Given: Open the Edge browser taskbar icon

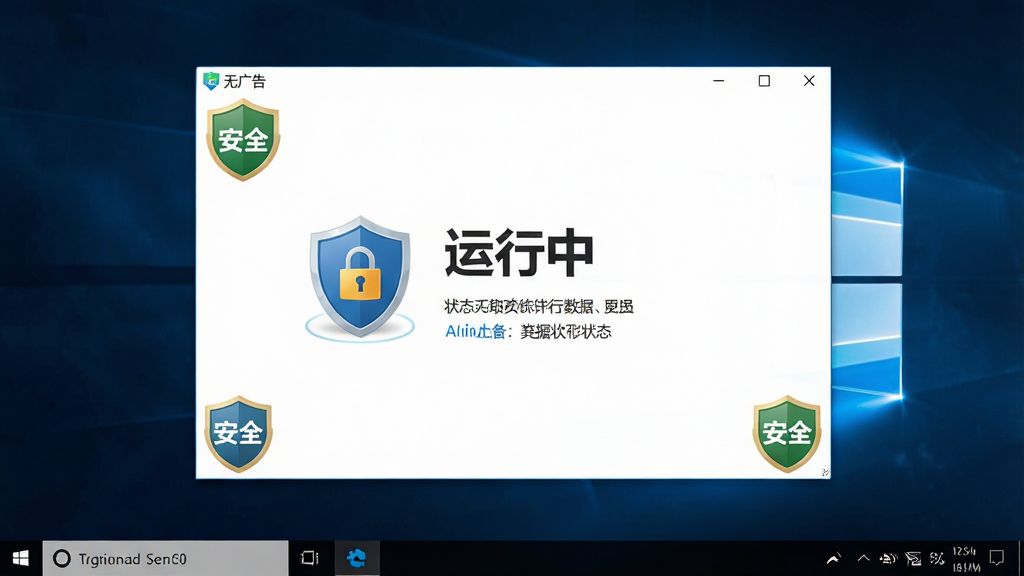Looking at the screenshot, I should pyautogui.click(x=357, y=558).
